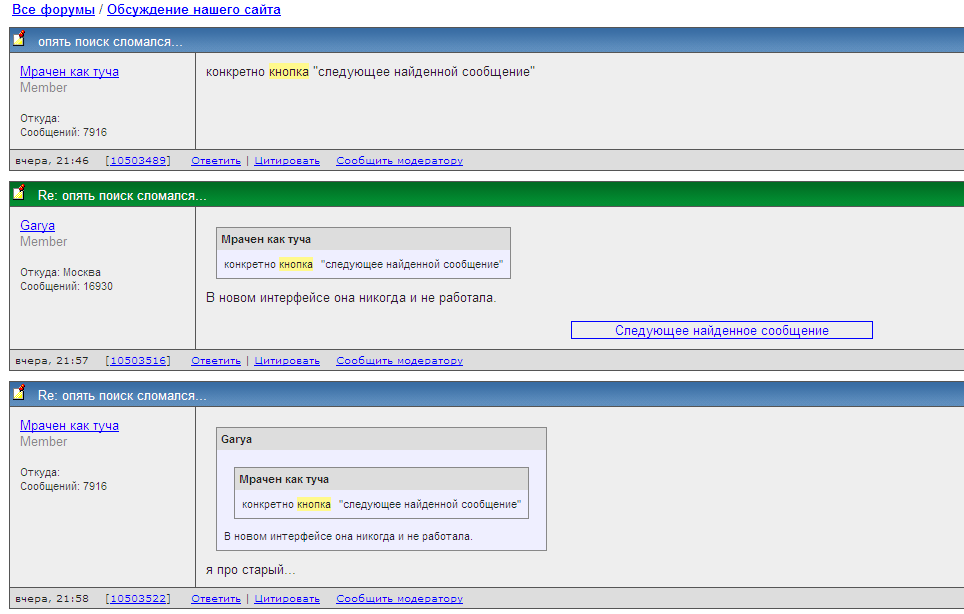The width and height of the screenshot is (964, 614).
Task: Click the post icon in the green message header
Action: [19, 193]
